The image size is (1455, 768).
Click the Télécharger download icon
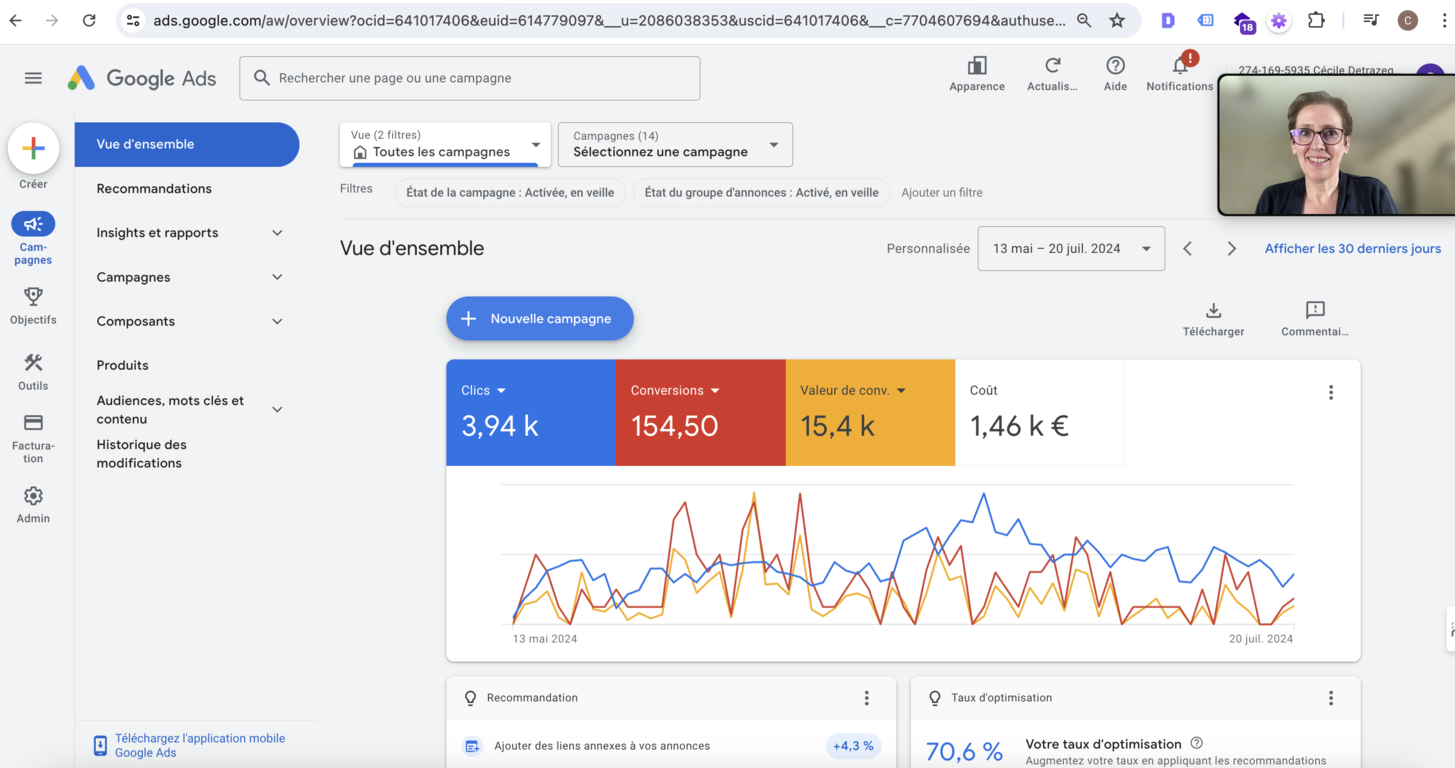[1213, 310]
